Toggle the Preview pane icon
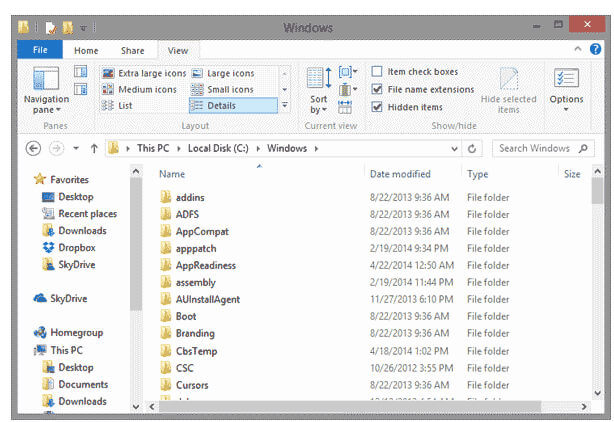This screenshot has height=422, width=614. 81,72
